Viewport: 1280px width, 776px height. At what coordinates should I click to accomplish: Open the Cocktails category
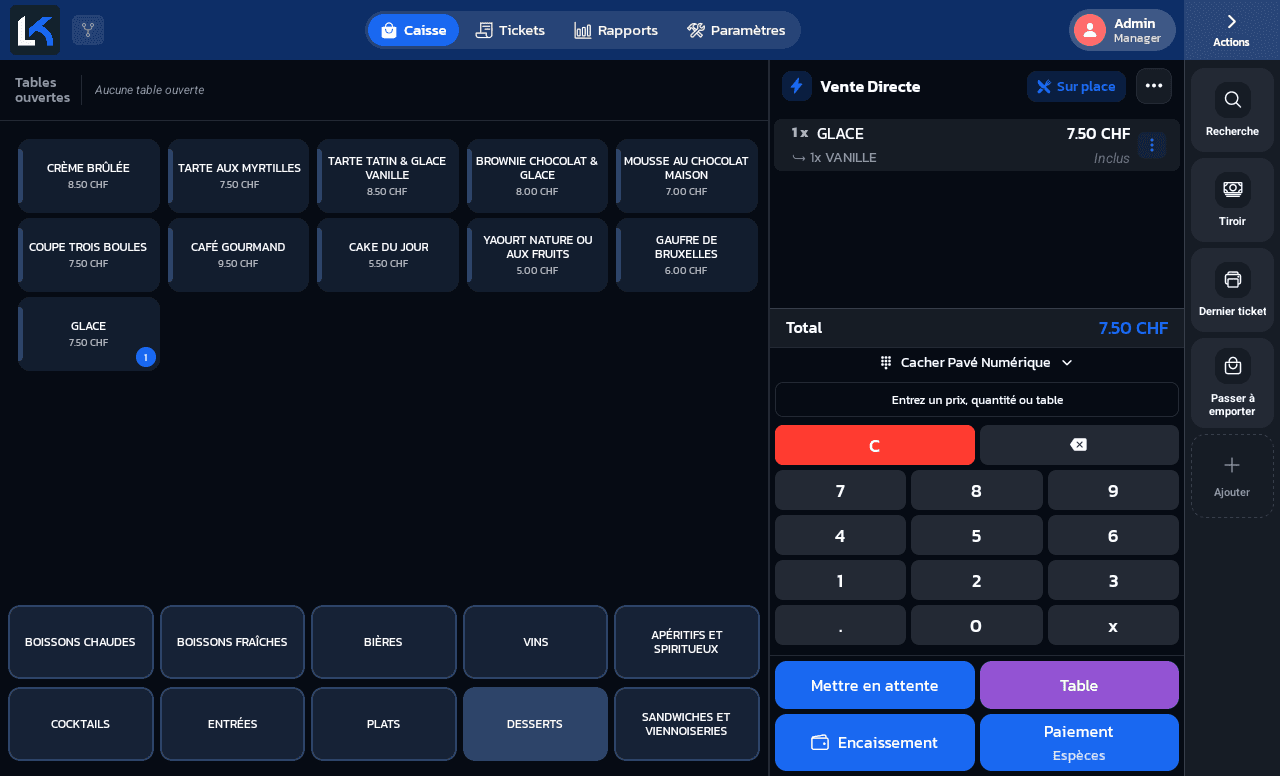click(81, 724)
